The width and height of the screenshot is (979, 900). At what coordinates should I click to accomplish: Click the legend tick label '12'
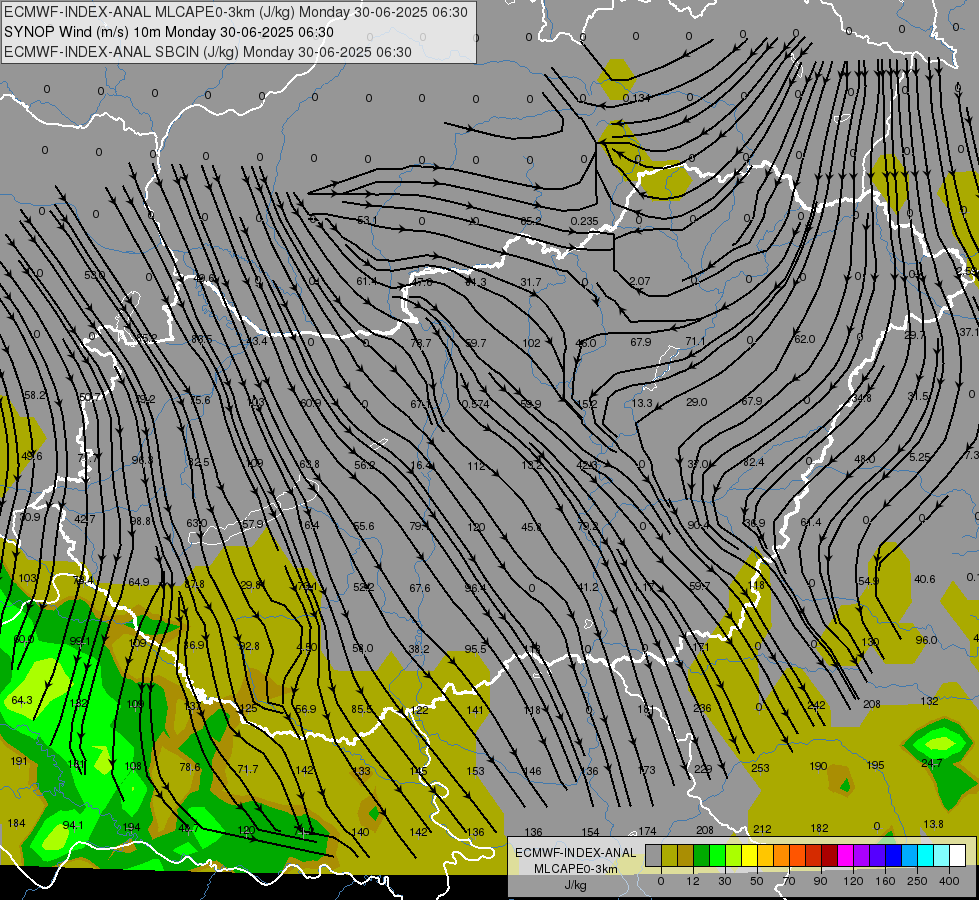[692, 881]
